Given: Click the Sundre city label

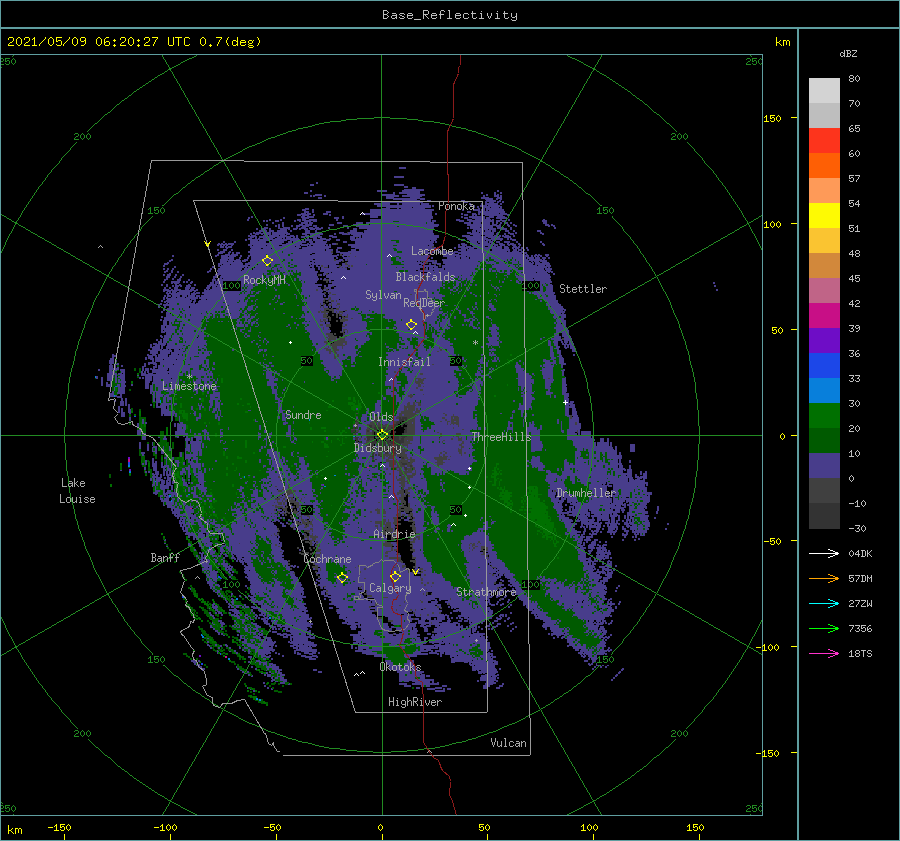Looking at the screenshot, I should click(303, 414).
